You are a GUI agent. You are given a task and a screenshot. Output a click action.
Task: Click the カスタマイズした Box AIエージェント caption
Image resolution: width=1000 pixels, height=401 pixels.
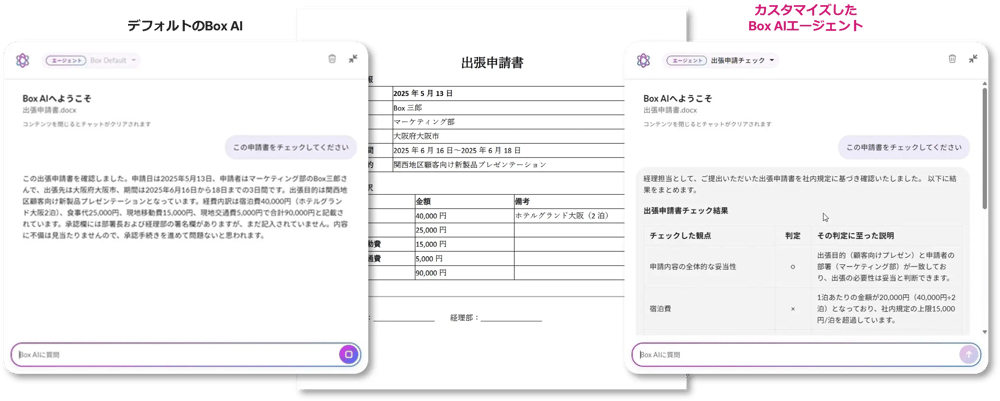point(804,18)
